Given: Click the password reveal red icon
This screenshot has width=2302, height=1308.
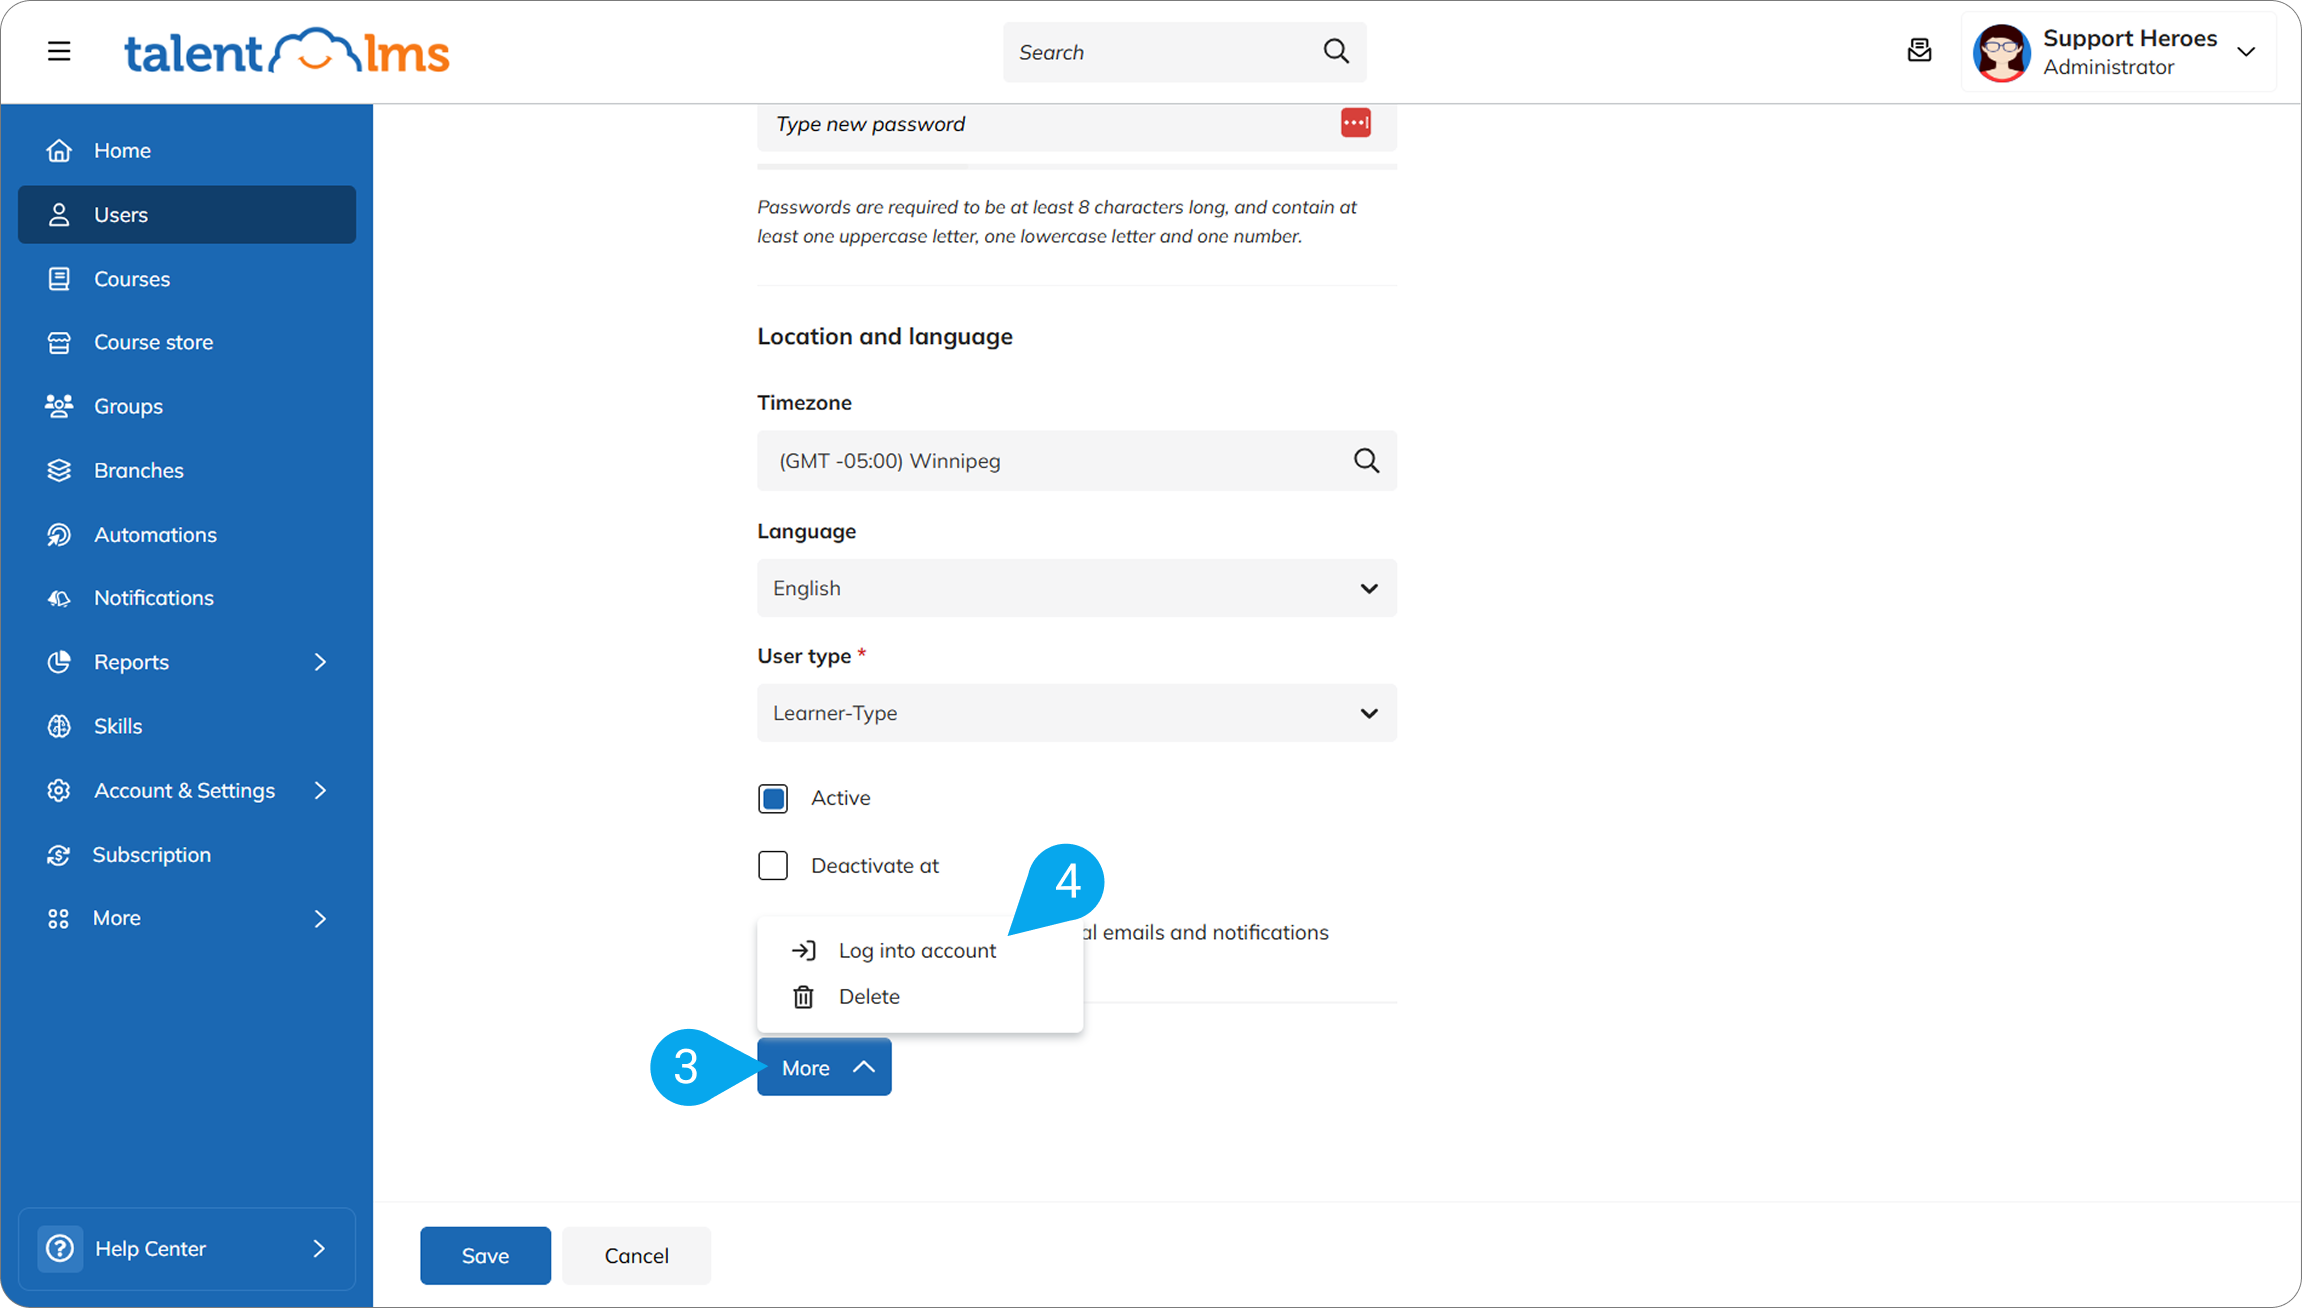Looking at the screenshot, I should point(1356,123).
